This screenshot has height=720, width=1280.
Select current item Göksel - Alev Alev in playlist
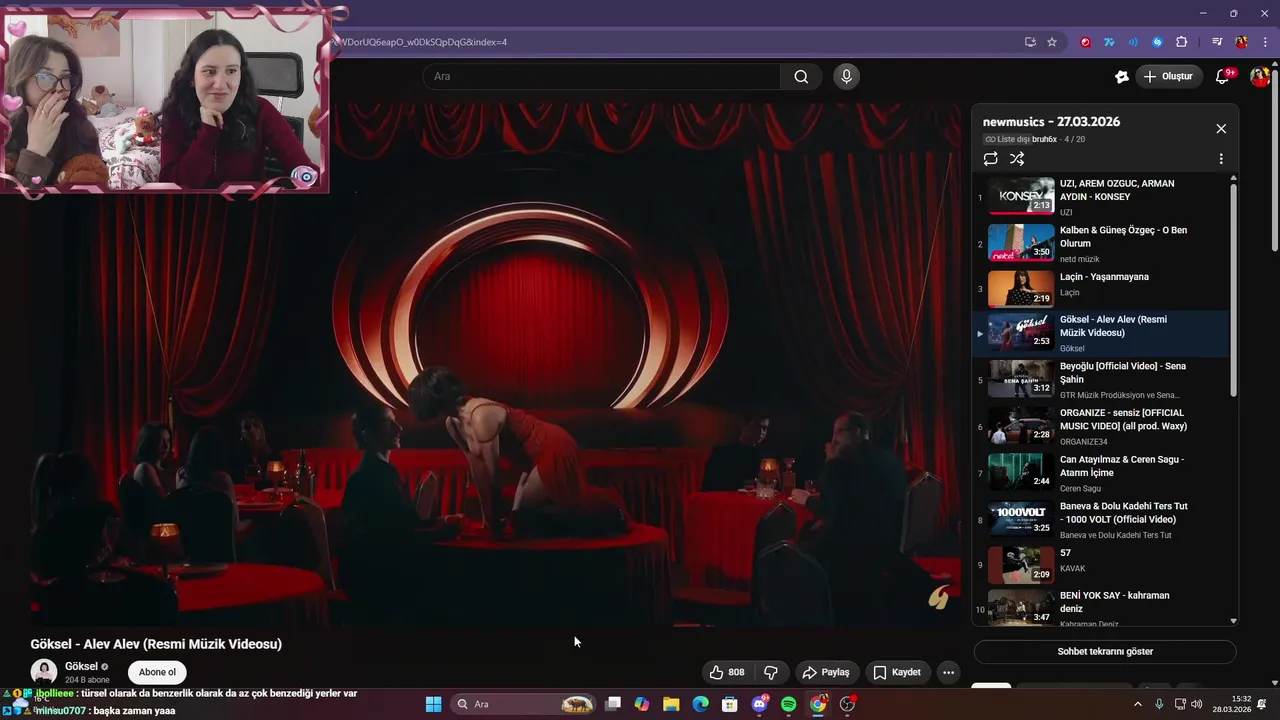point(1100,334)
